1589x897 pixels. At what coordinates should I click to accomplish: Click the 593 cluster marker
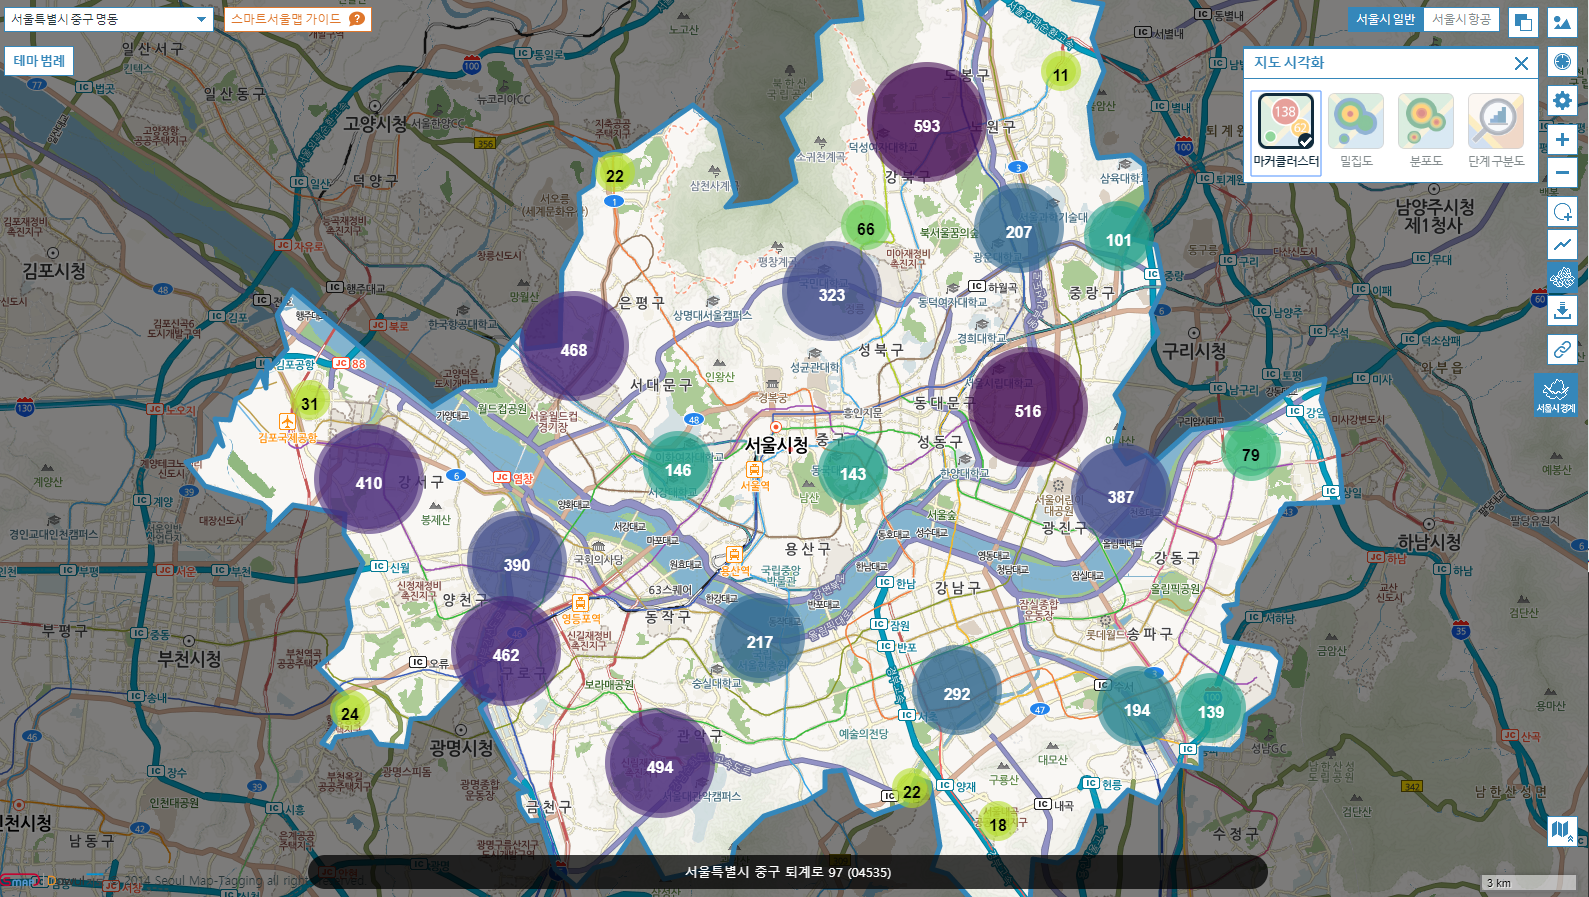[926, 124]
